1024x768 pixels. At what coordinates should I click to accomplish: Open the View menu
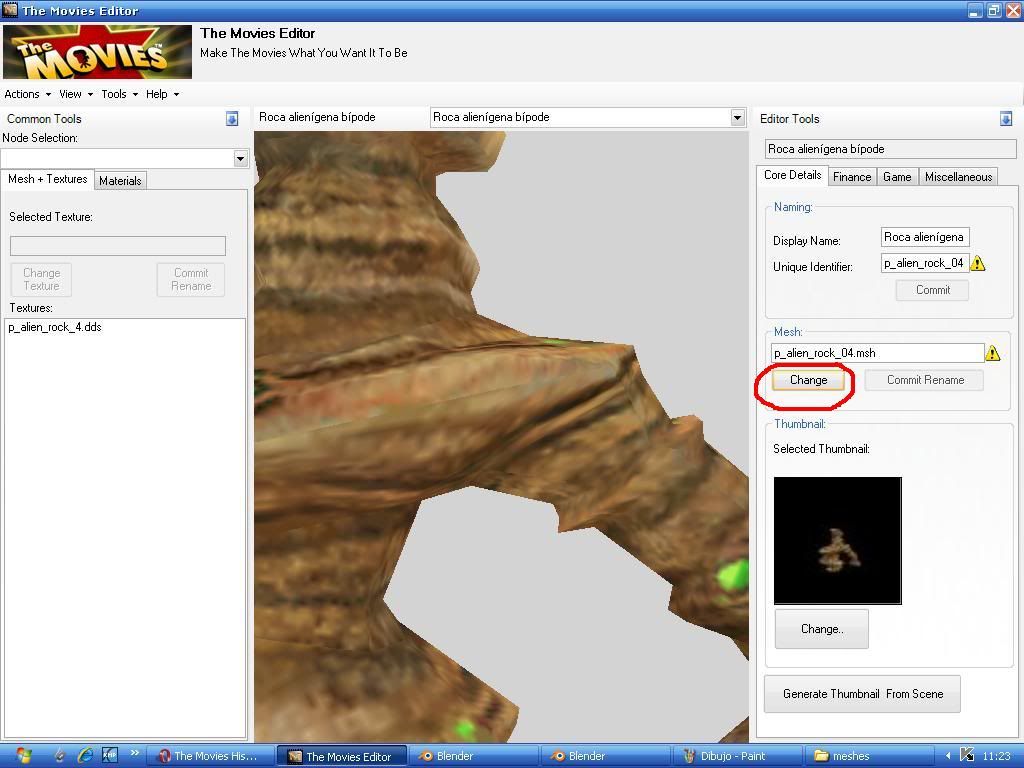point(76,94)
